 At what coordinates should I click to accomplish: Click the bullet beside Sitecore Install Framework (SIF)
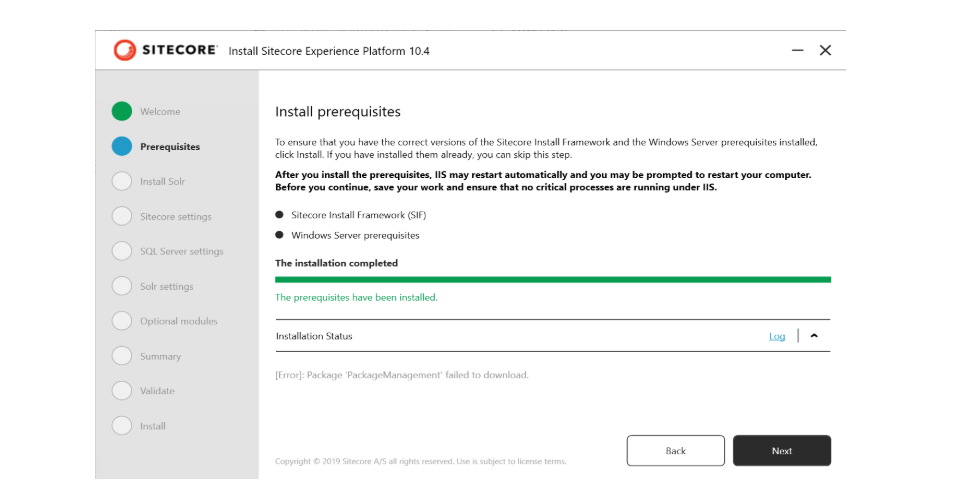pyautogui.click(x=280, y=215)
